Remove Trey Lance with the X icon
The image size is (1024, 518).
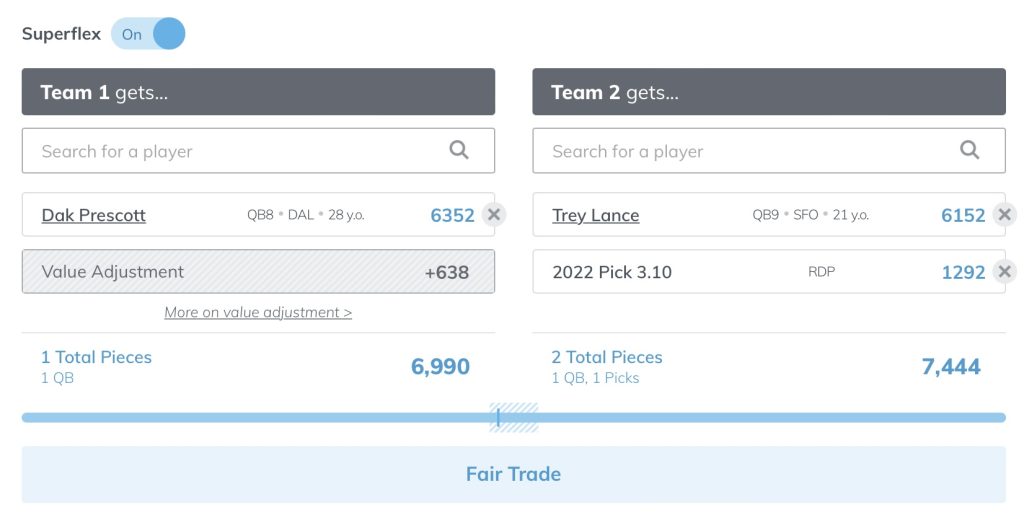coord(1004,214)
